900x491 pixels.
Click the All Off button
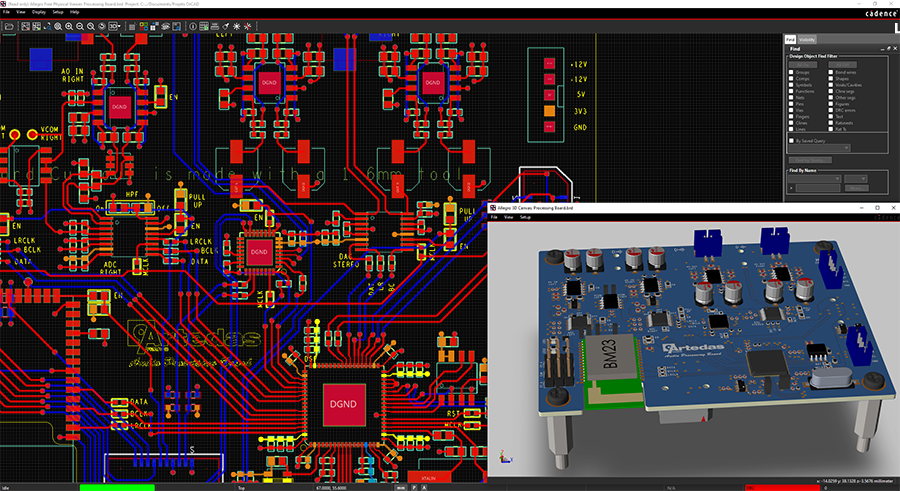pos(843,64)
